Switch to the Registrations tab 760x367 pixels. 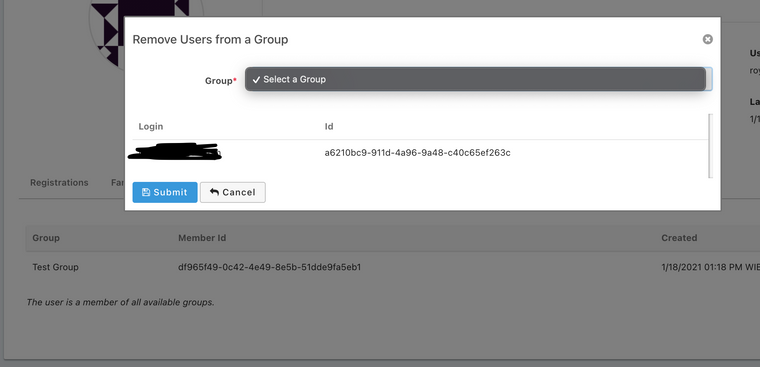[59, 183]
